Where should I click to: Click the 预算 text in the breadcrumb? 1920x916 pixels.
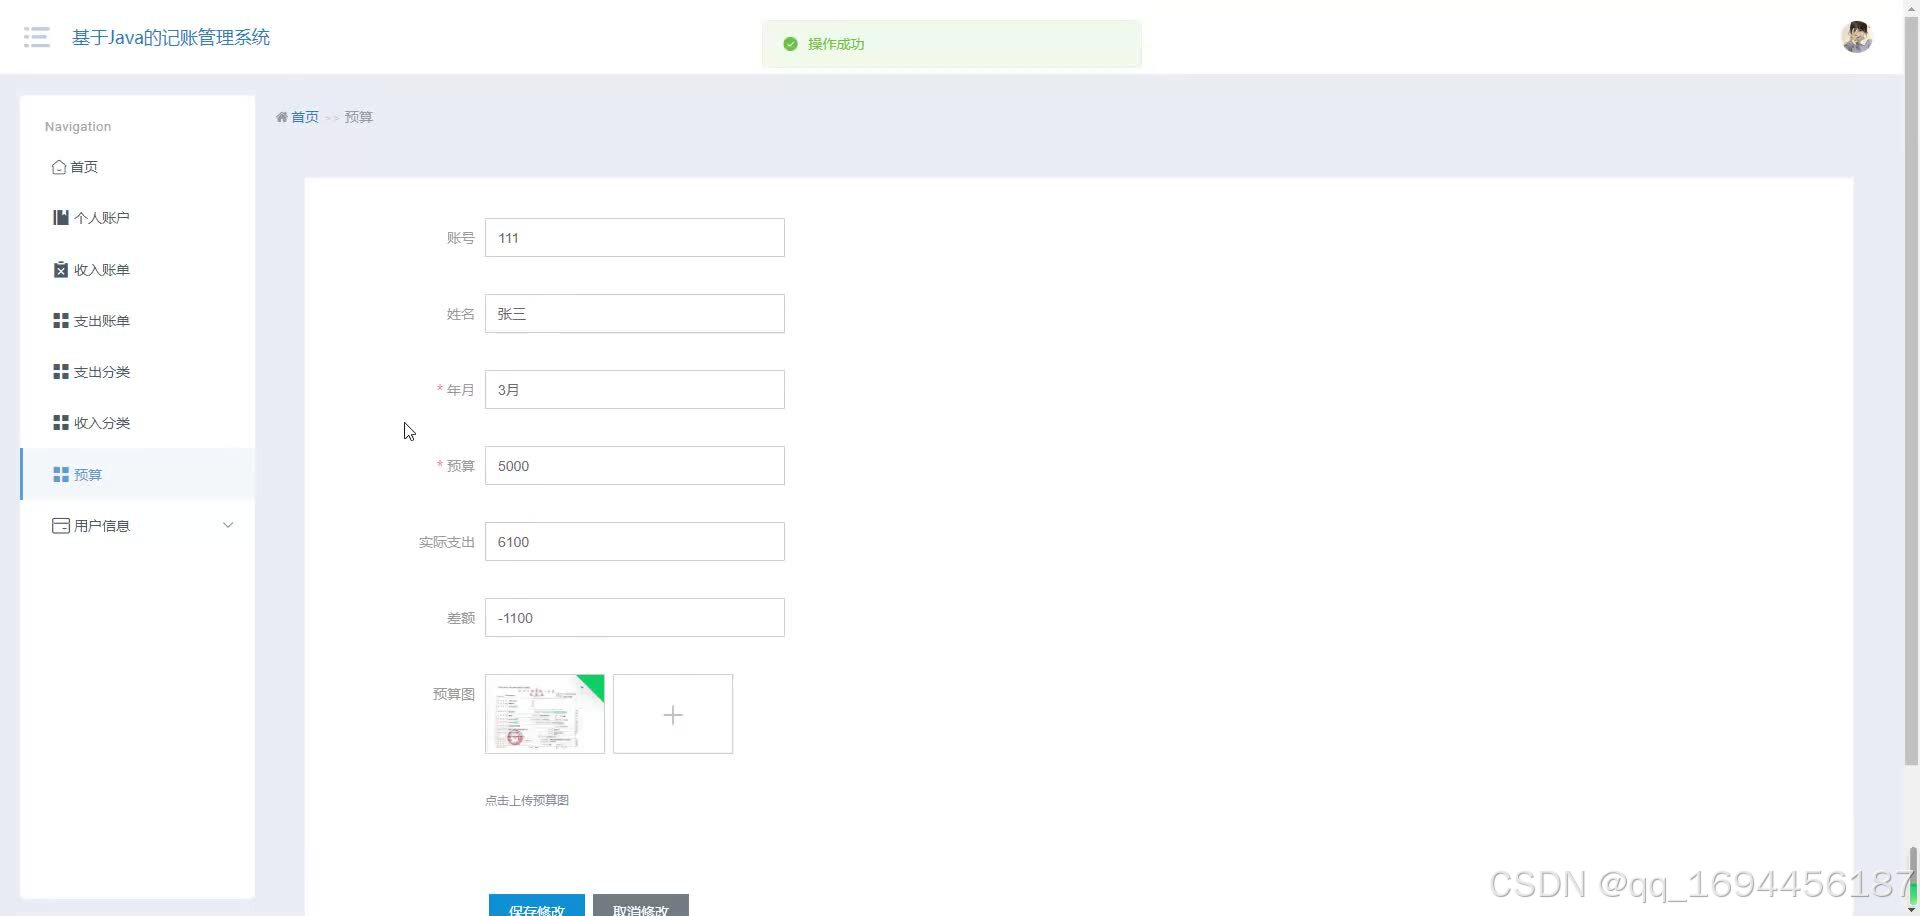(x=359, y=117)
